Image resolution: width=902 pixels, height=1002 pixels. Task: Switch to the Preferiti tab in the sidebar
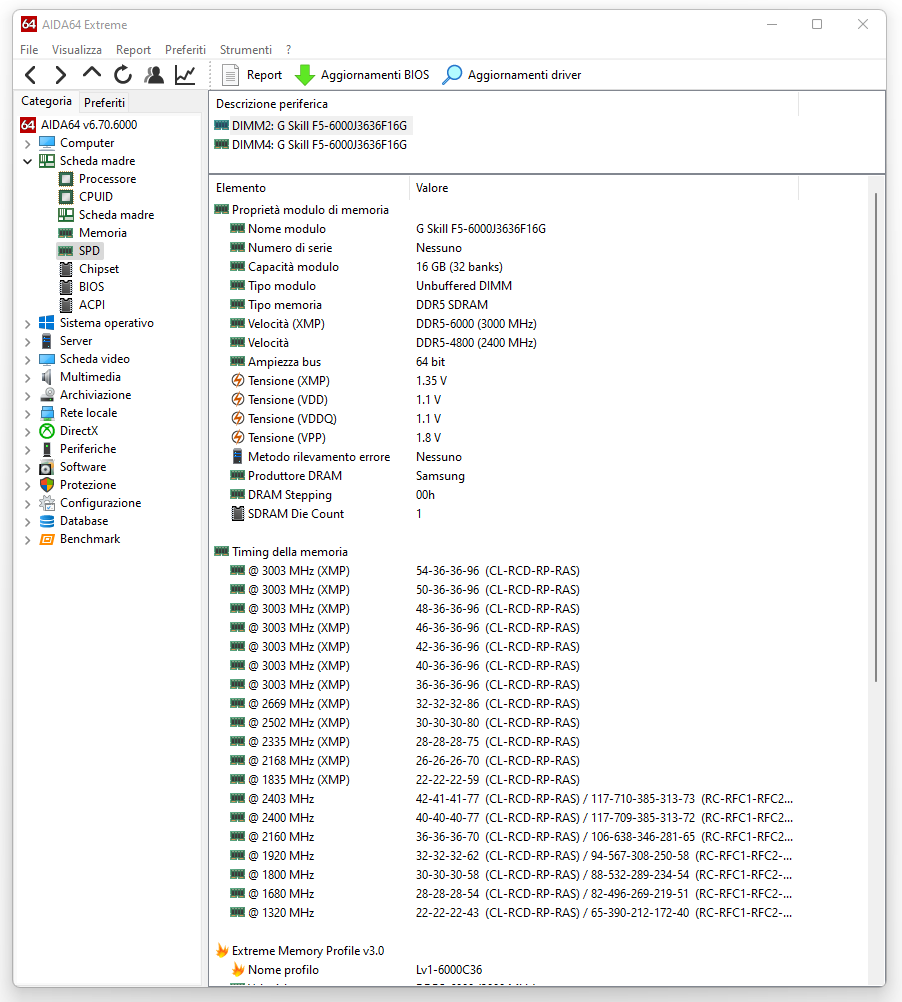point(104,102)
